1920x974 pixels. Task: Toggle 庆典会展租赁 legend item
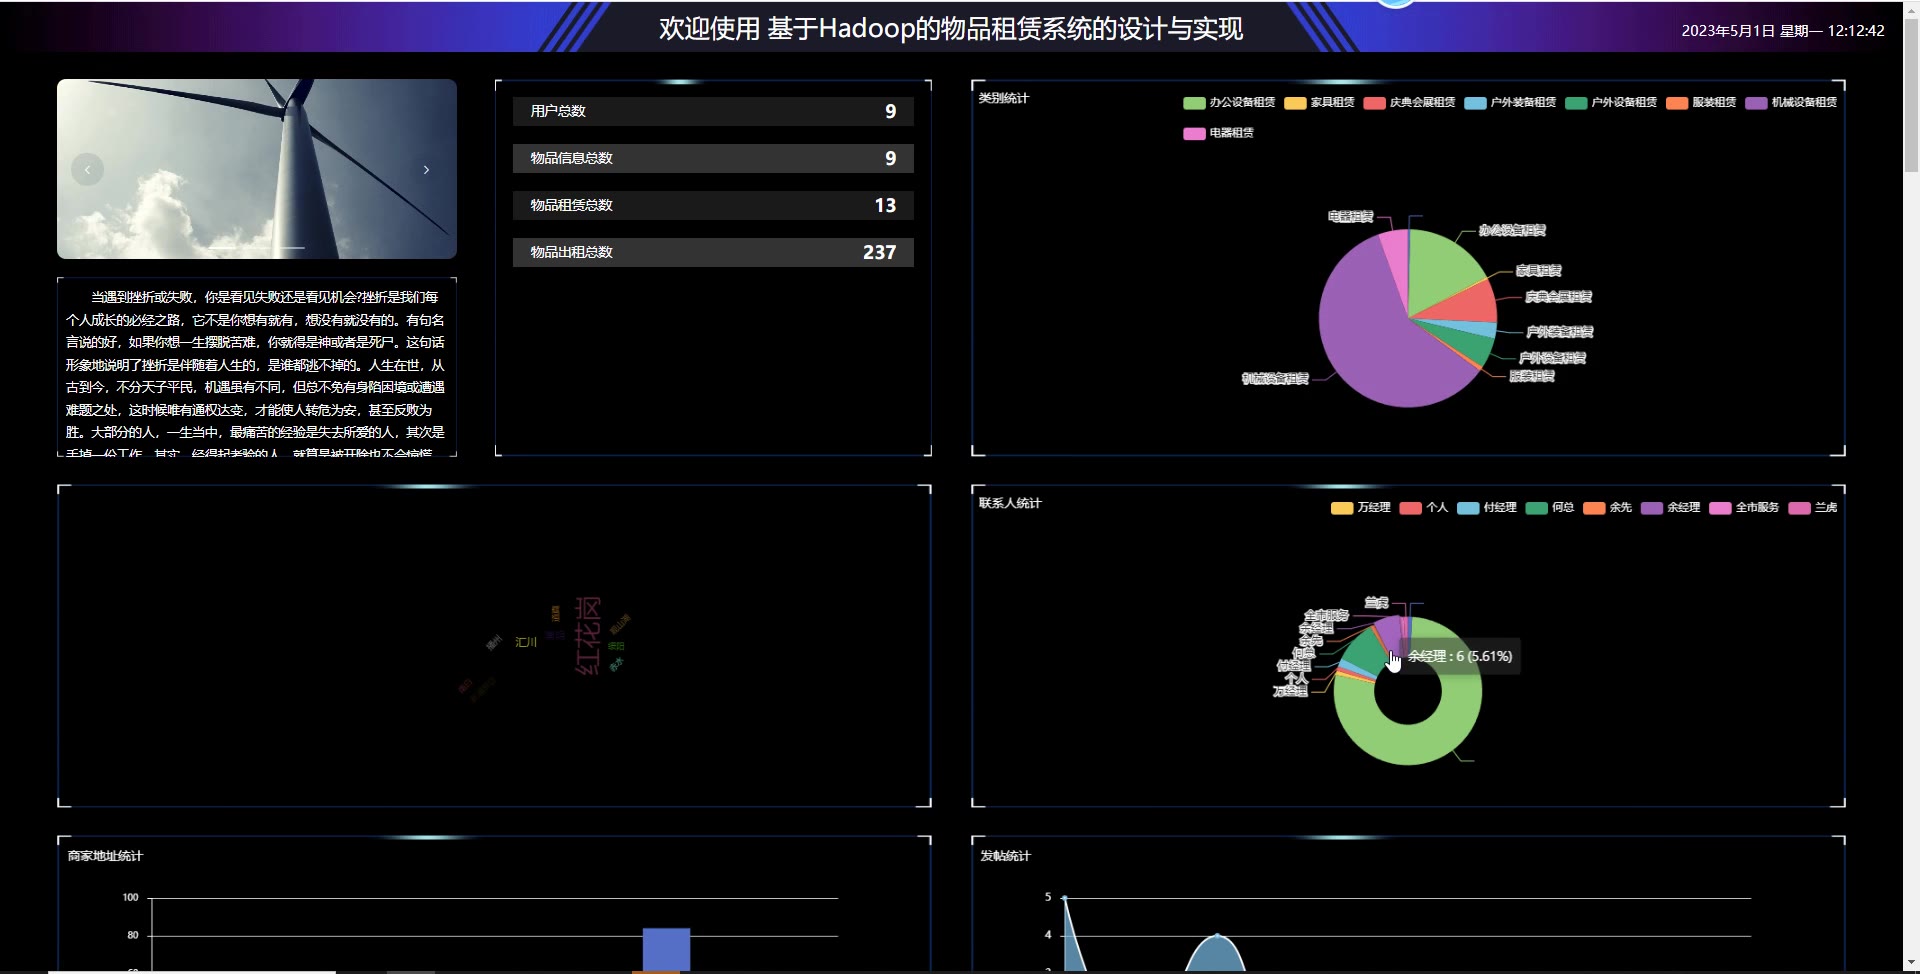pos(1409,103)
